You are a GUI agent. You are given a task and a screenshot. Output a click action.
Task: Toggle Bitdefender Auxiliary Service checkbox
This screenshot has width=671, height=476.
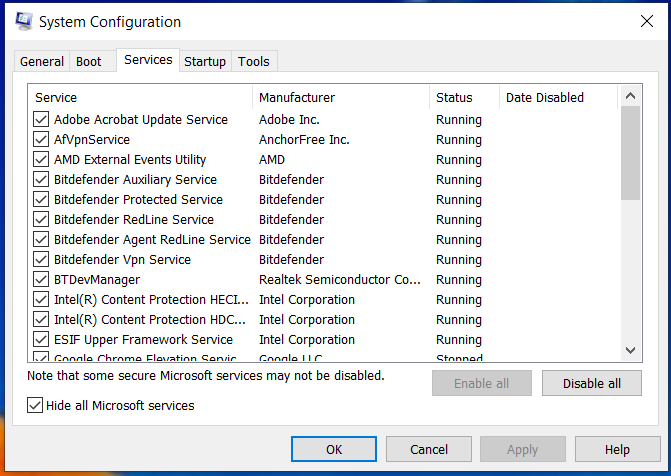coord(41,179)
